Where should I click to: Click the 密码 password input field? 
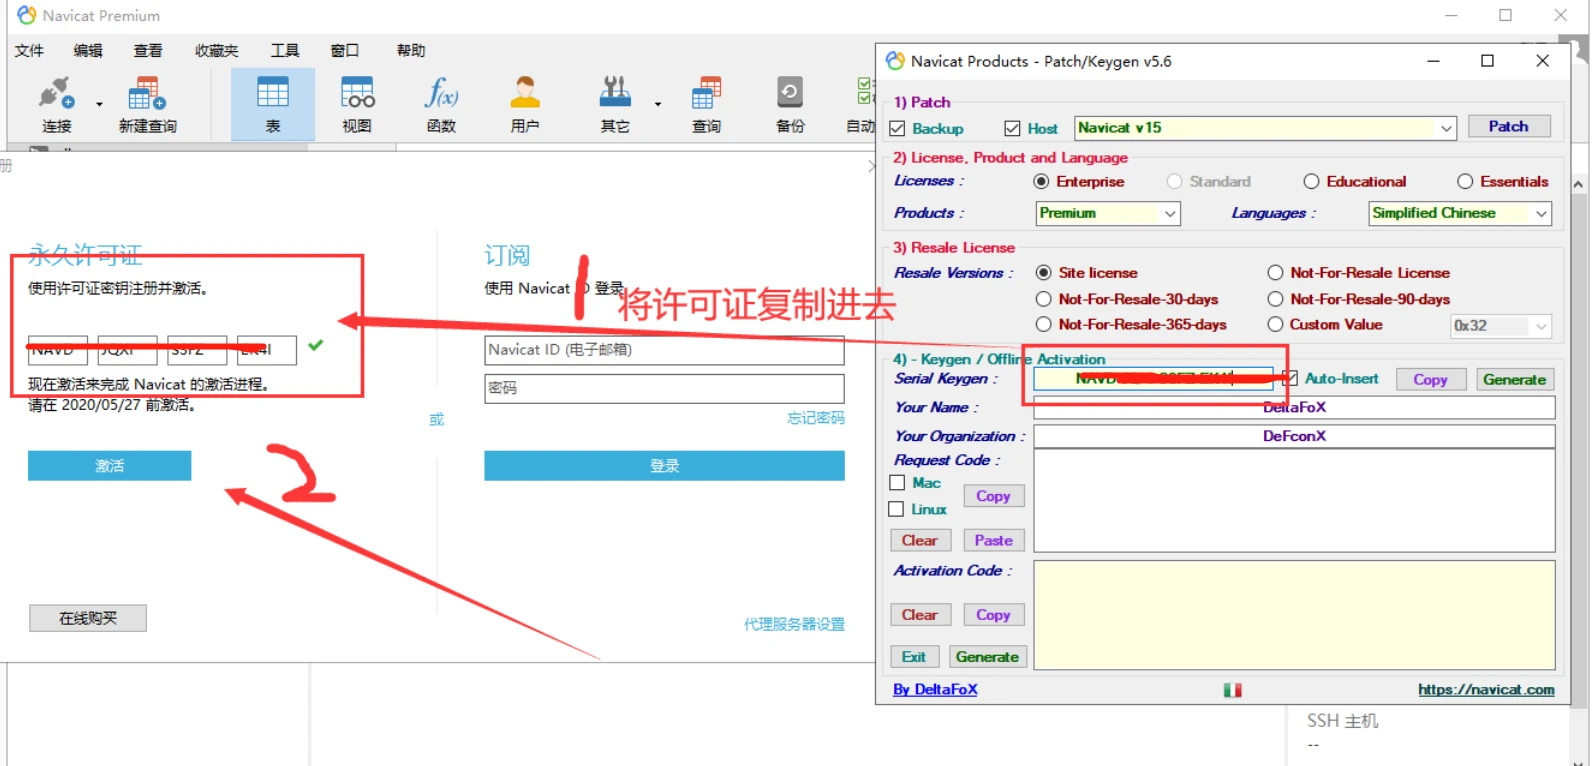tap(664, 388)
